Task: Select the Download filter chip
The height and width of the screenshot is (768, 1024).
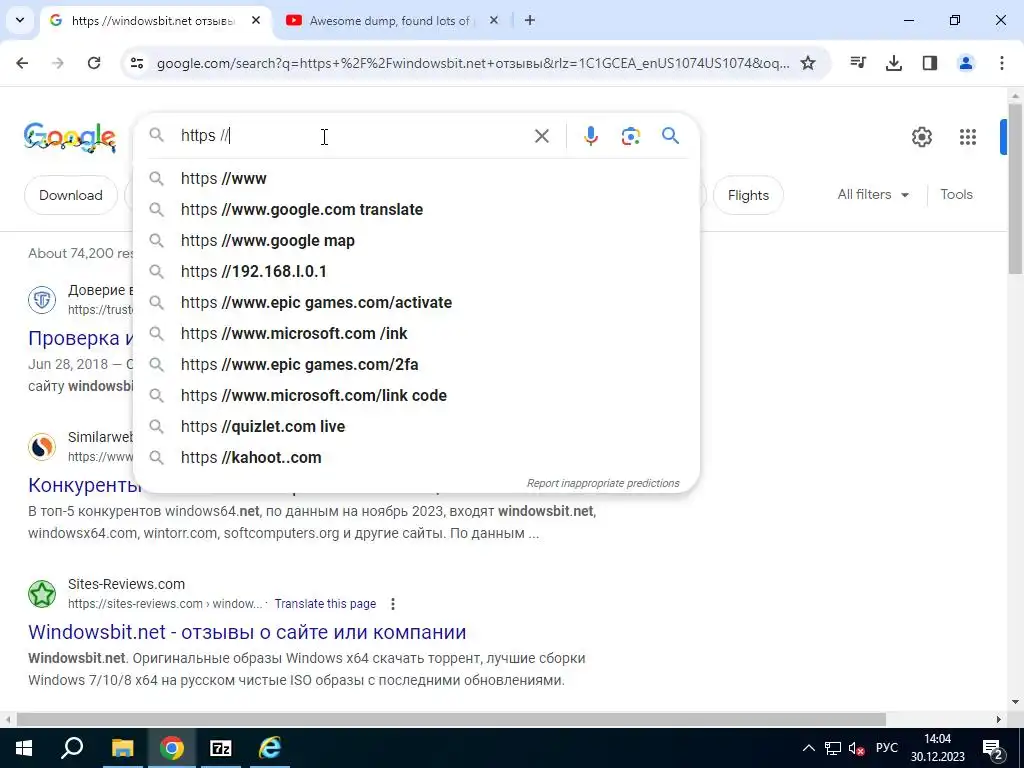Action: pos(71,195)
